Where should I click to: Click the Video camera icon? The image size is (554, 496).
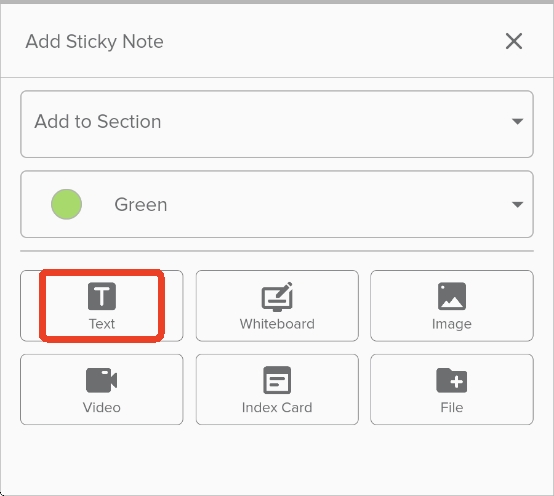pos(102,380)
